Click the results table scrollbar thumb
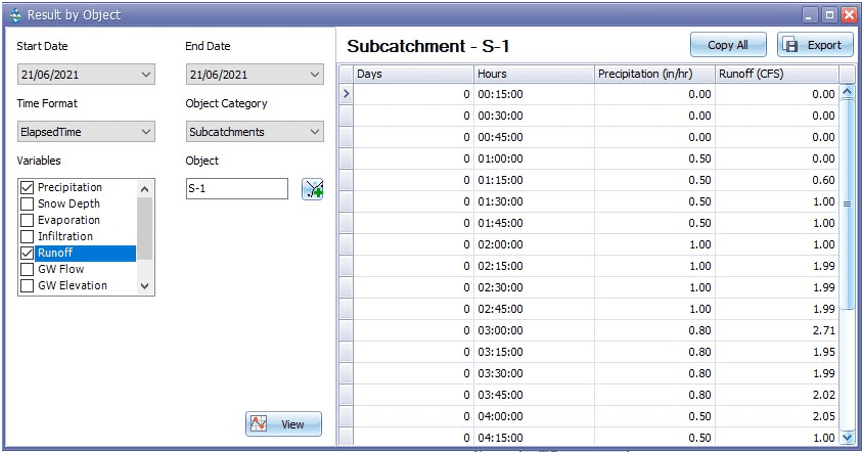864x452 pixels. pos(847,204)
